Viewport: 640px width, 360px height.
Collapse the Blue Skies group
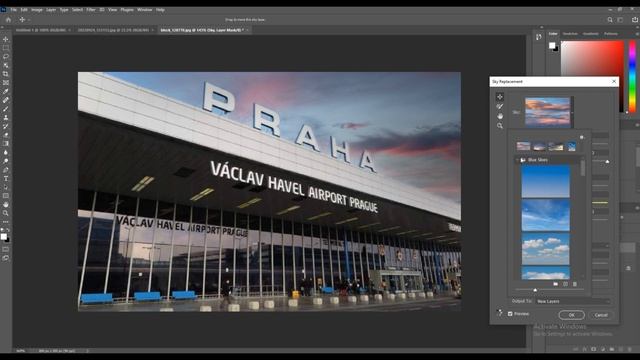click(518, 160)
